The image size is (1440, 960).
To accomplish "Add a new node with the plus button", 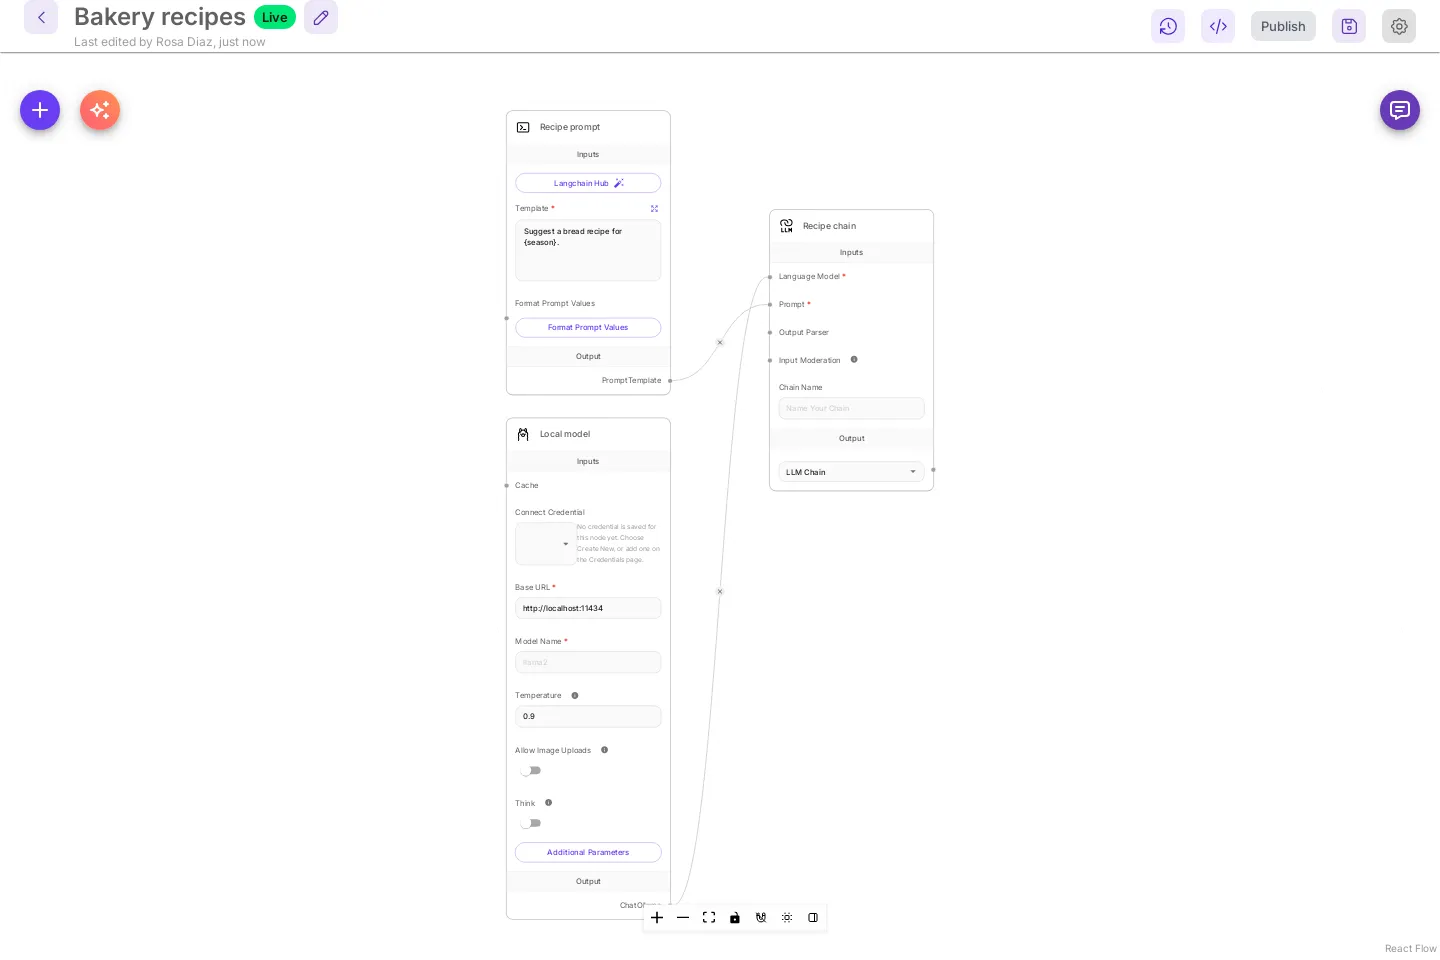I will [x=40, y=110].
